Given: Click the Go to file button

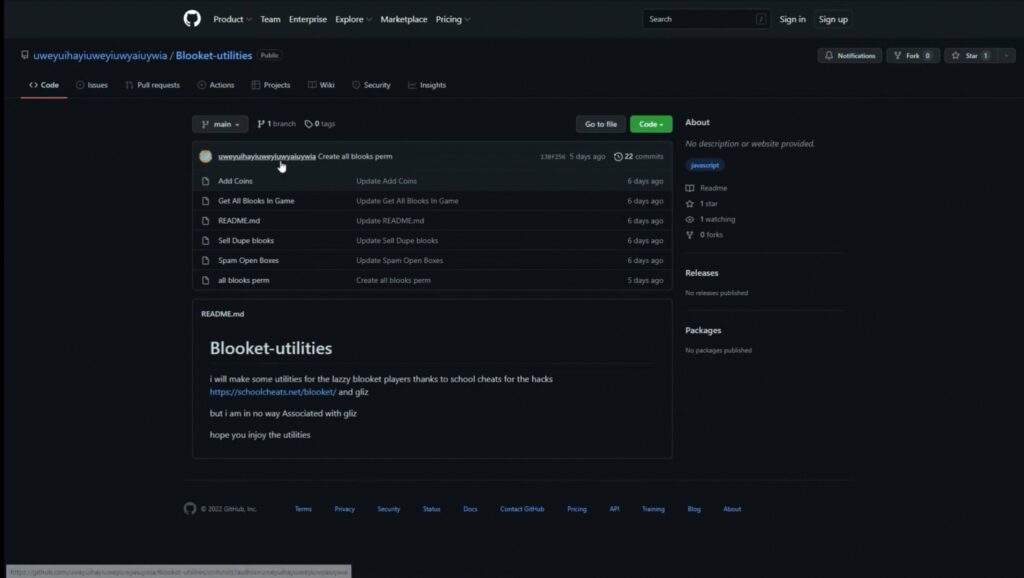Looking at the screenshot, I should click(x=600, y=124).
